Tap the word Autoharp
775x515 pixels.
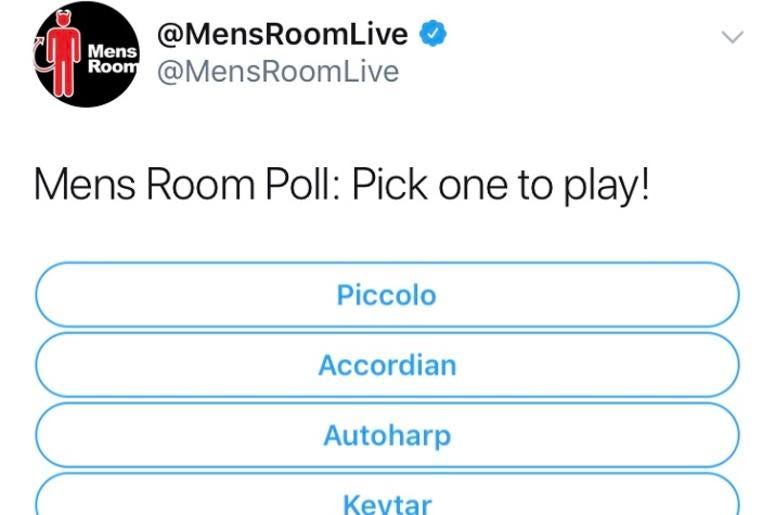coord(387,436)
